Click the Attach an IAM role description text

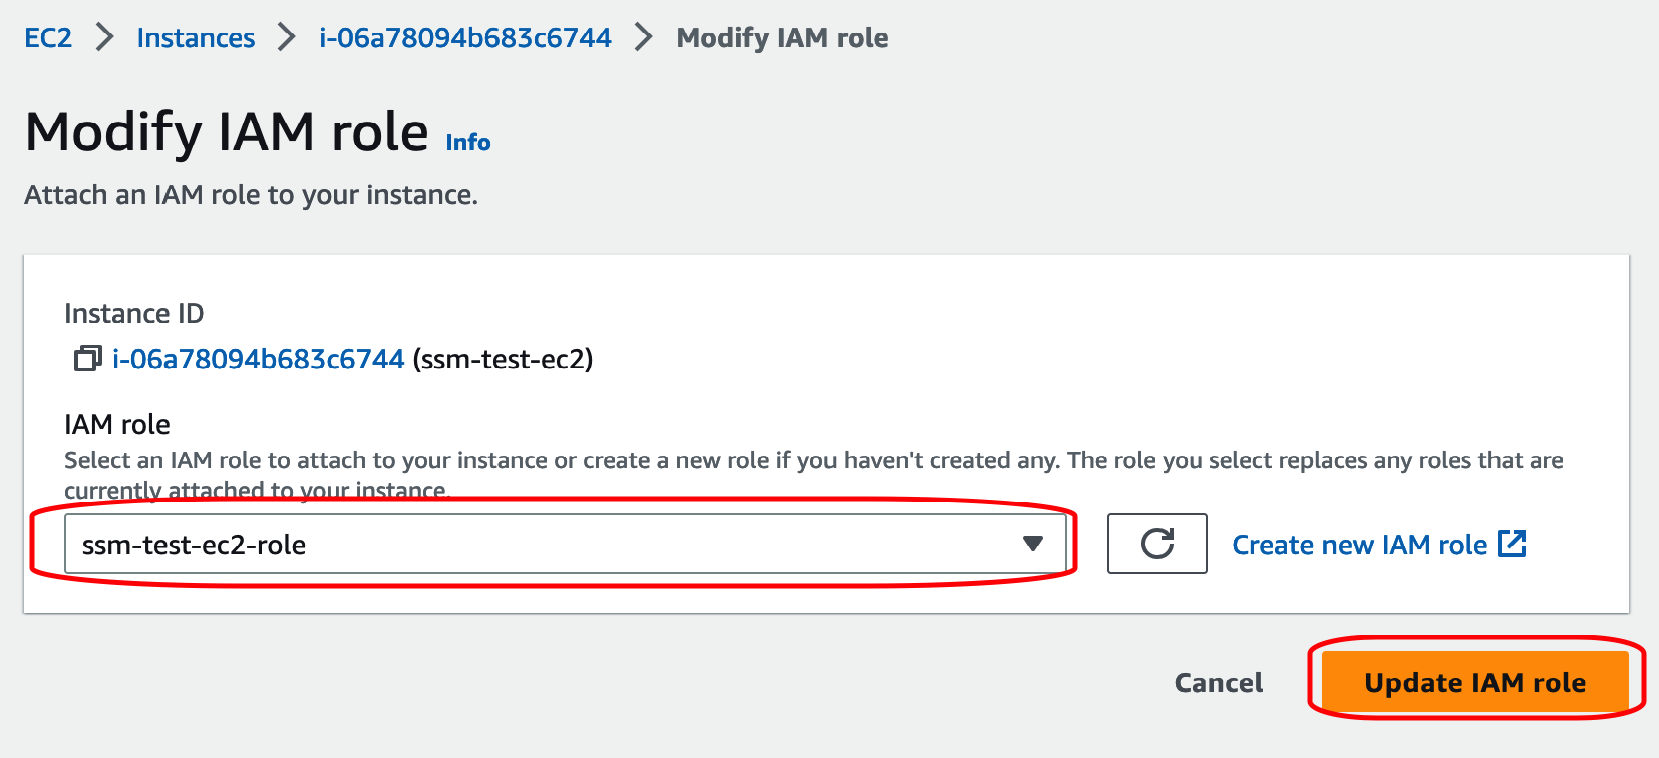point(251,195)
